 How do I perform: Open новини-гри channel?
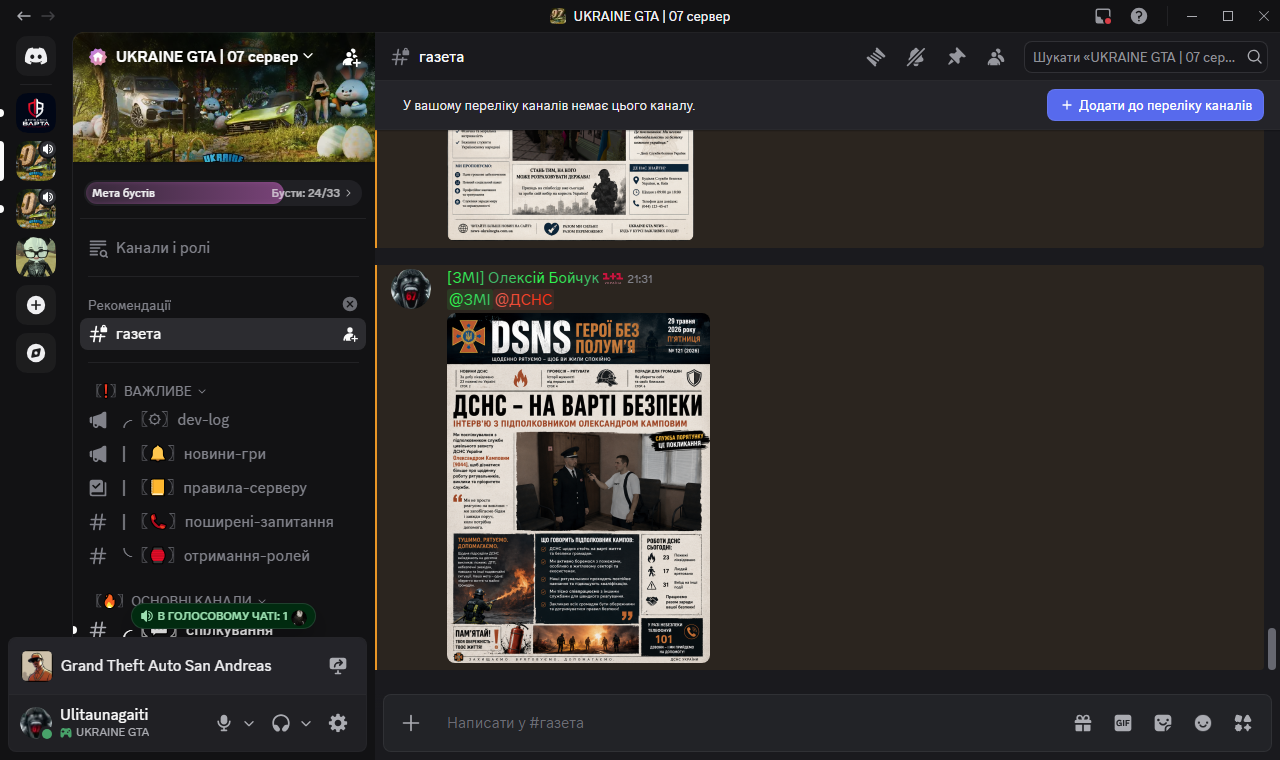223,454
